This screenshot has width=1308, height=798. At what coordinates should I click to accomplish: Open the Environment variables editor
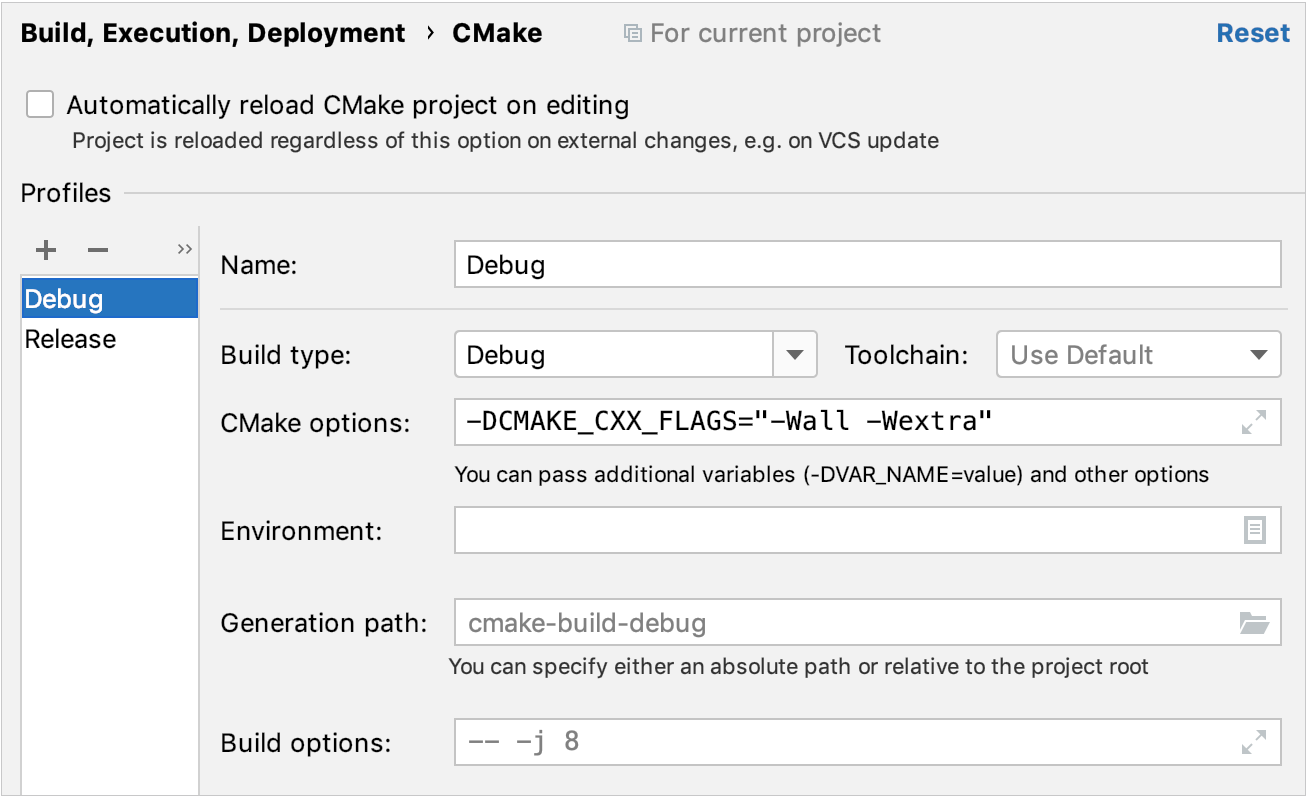(x=1257, y=530)
